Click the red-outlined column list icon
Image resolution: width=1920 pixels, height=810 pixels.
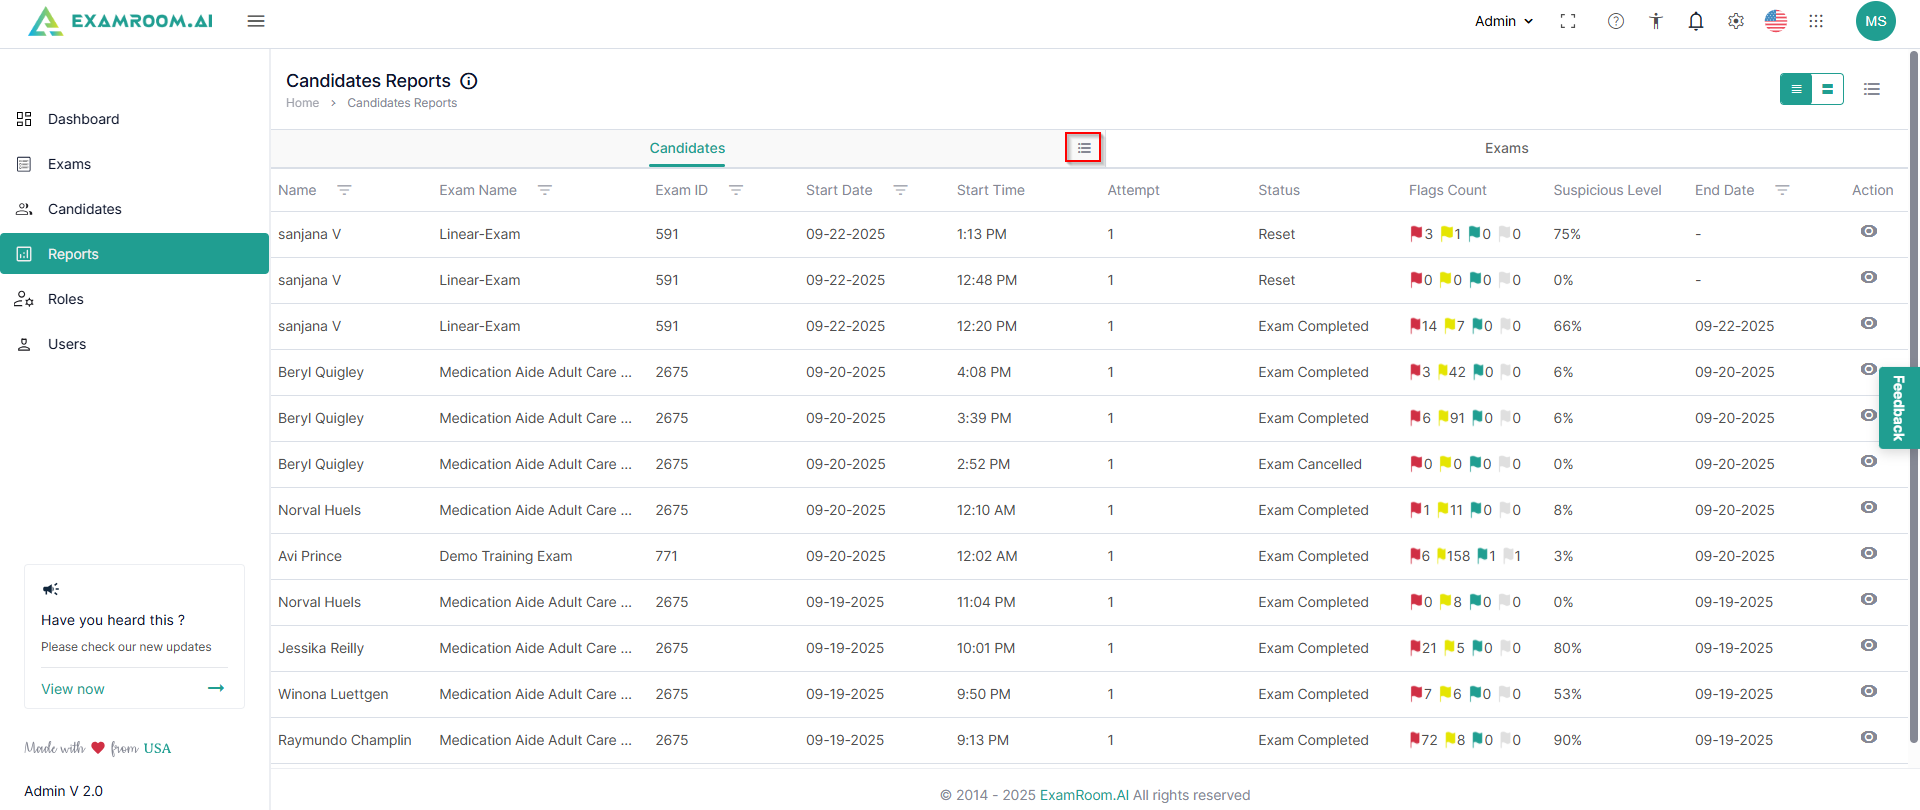(x=1084, y=148)
